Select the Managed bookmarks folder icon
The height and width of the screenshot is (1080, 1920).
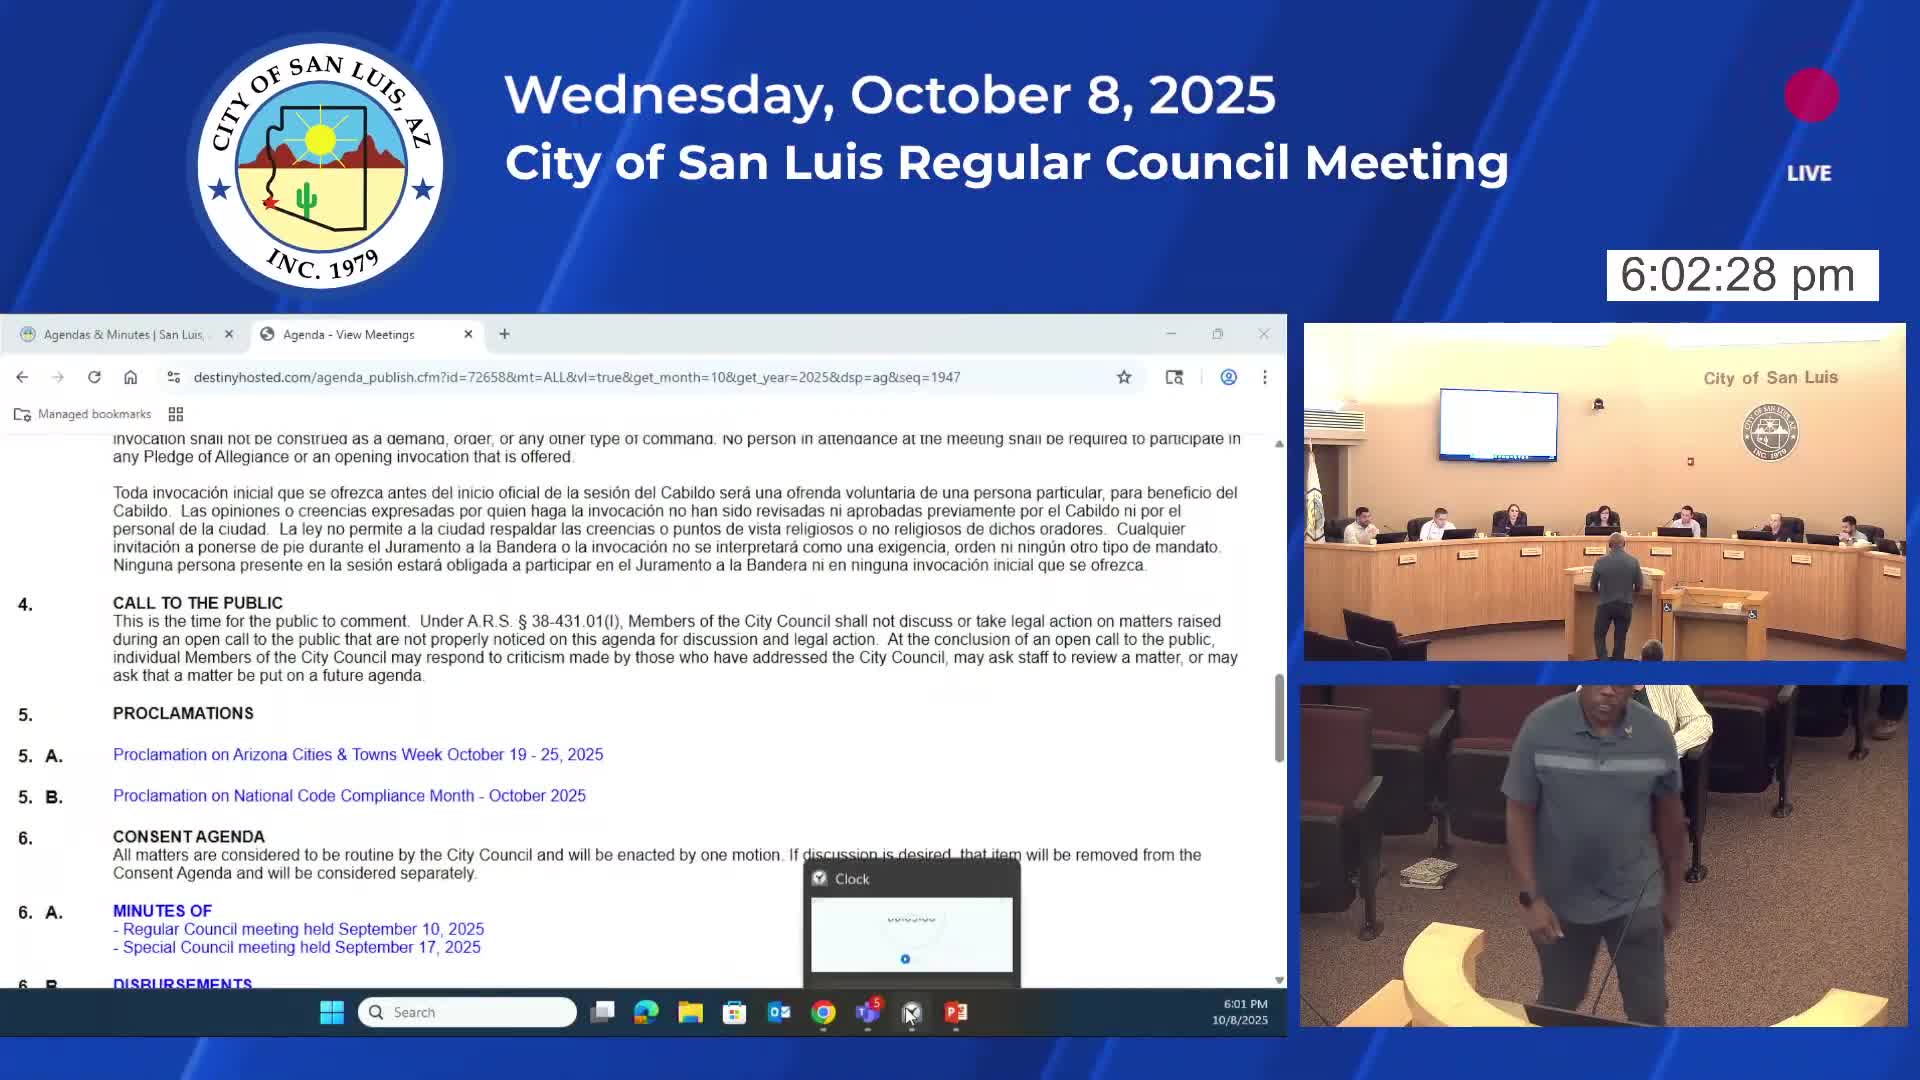point(22,413)
